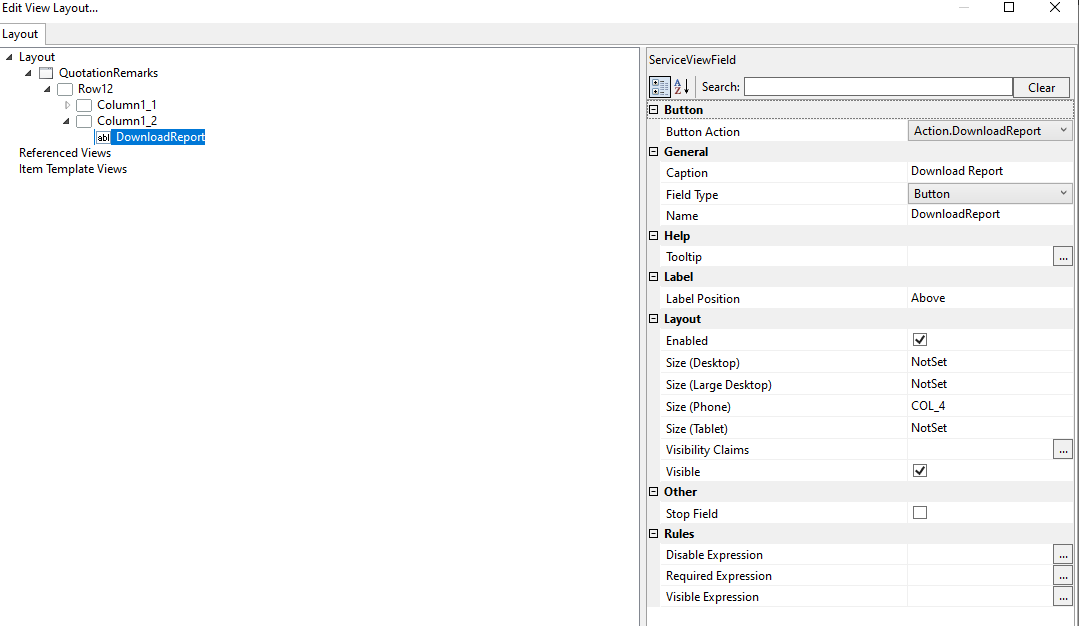Select the QuotationRemarks tree item label
1079x626 pixels.
click(x=108, y=73)
